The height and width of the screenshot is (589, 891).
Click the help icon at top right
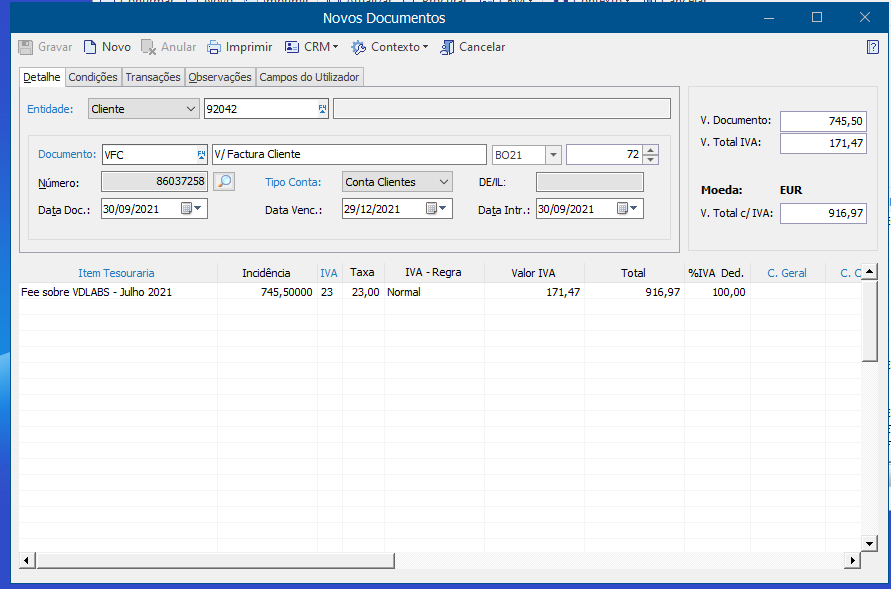click(872, 47)
